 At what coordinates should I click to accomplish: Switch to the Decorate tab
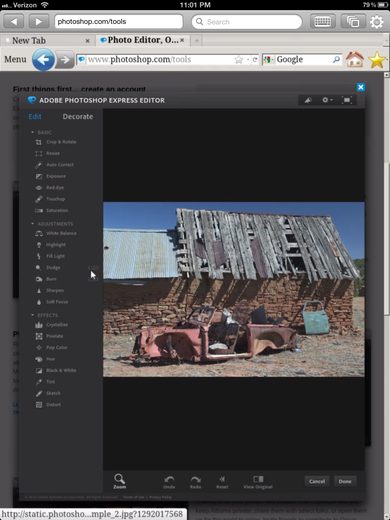point(78,116)
